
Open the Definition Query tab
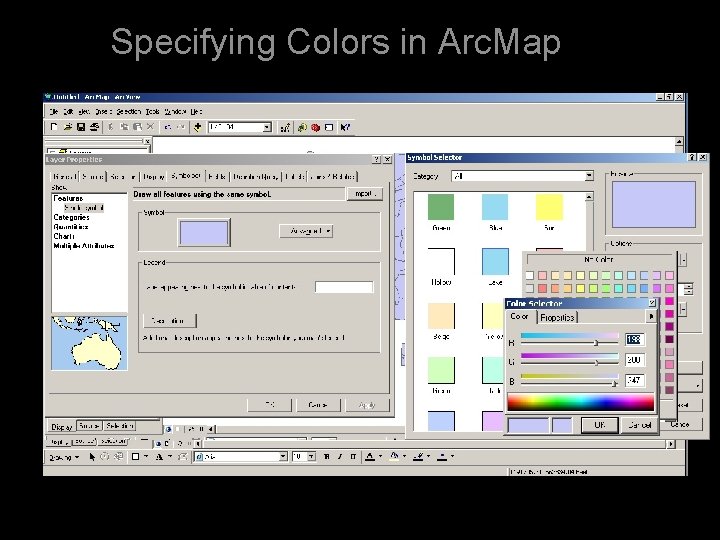255,176
